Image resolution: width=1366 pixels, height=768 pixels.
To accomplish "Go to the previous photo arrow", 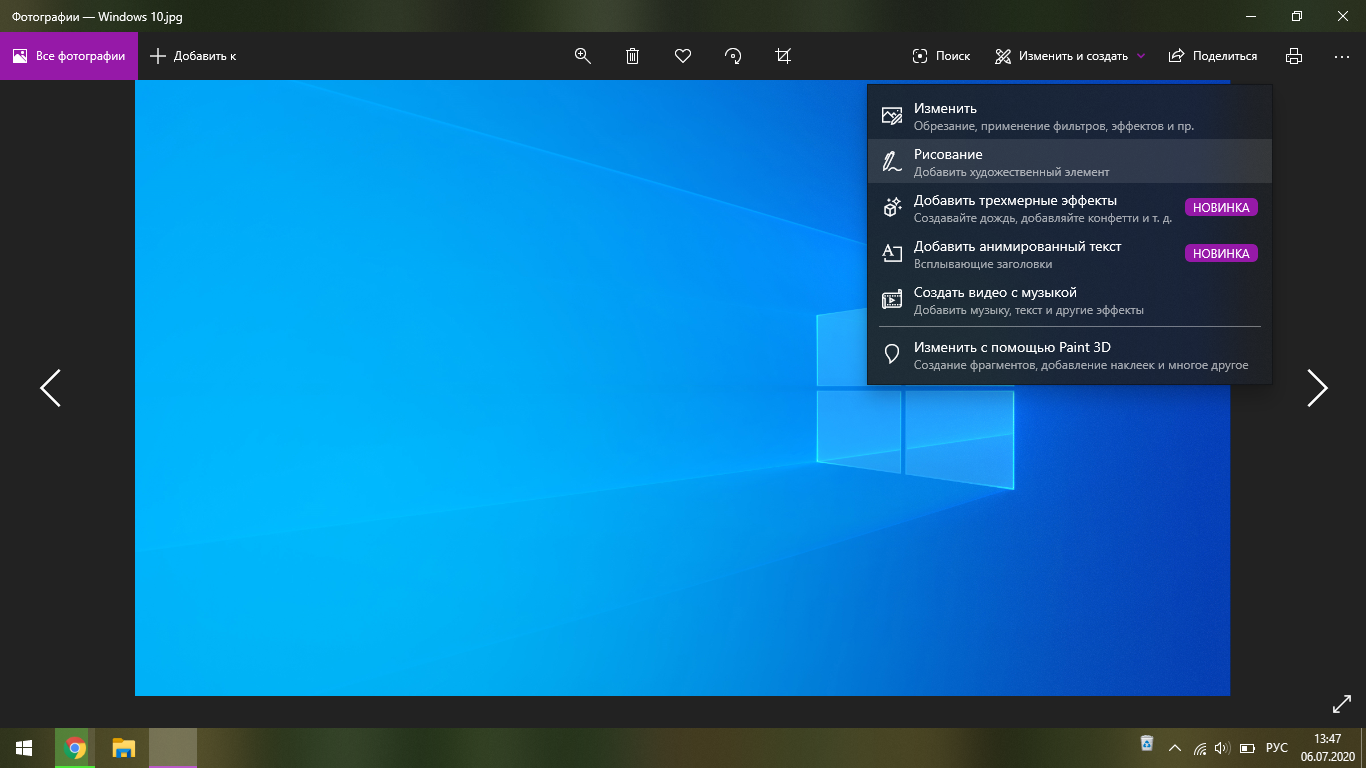I will (x=50, y=388).
